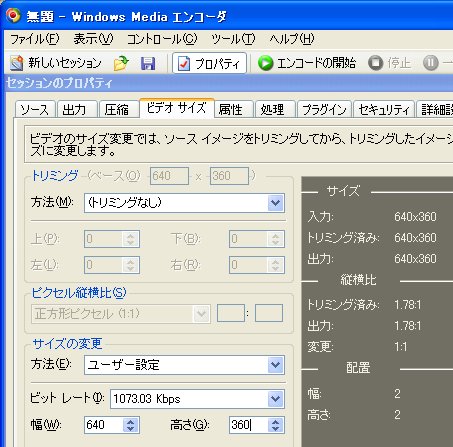This screenshot has width=453, height=447.
Task: Click the 下(B) trimming value field
Action: pyautogui.click(x=248, y=239)
